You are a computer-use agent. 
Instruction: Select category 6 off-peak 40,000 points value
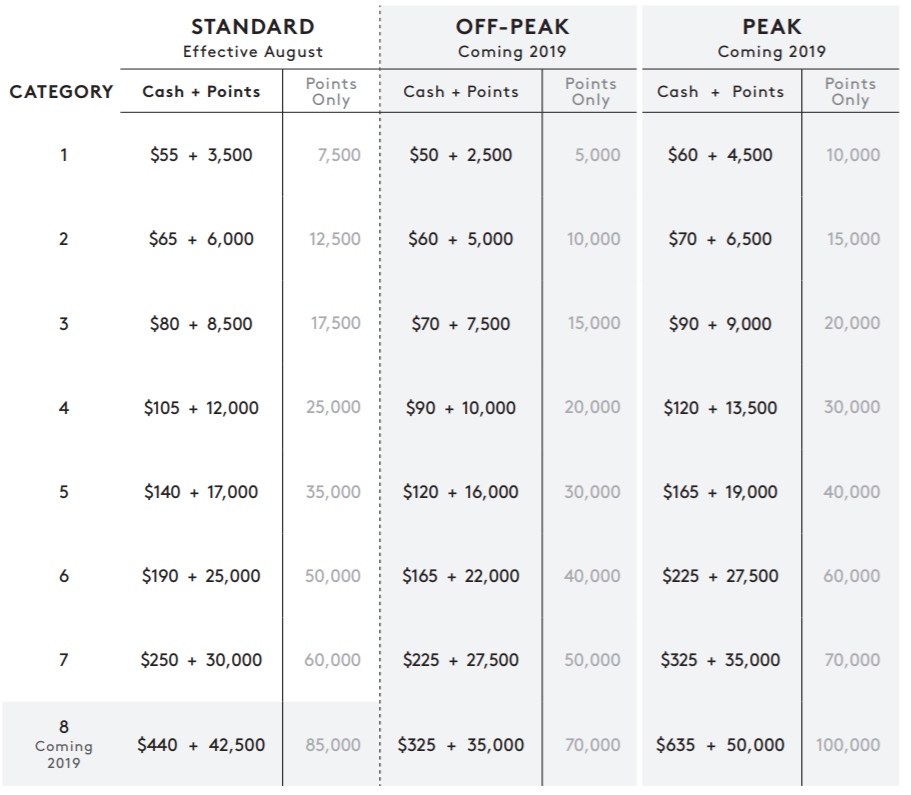coord(592,576)
